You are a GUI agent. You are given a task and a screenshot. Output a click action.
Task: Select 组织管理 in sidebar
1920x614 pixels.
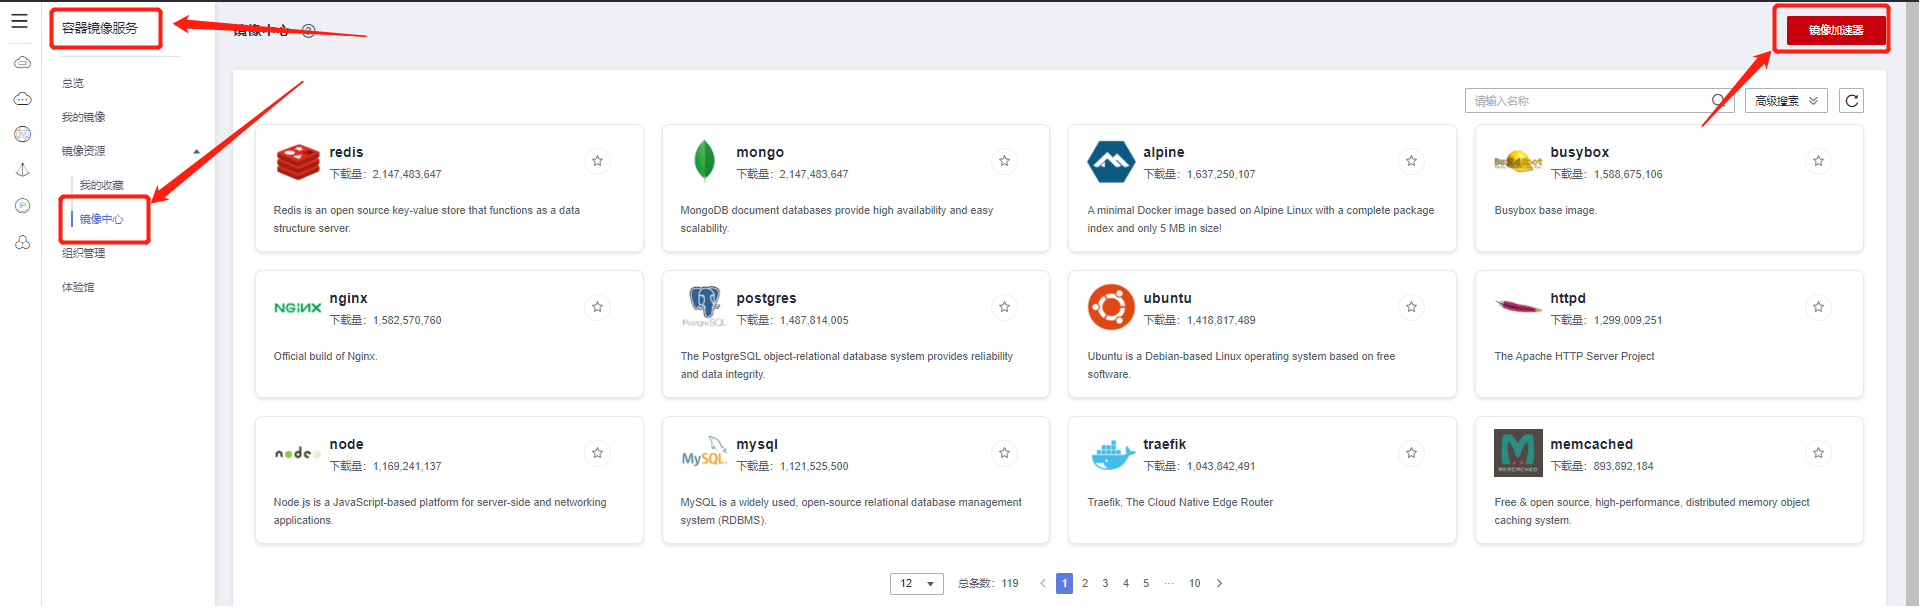(83, 254)
